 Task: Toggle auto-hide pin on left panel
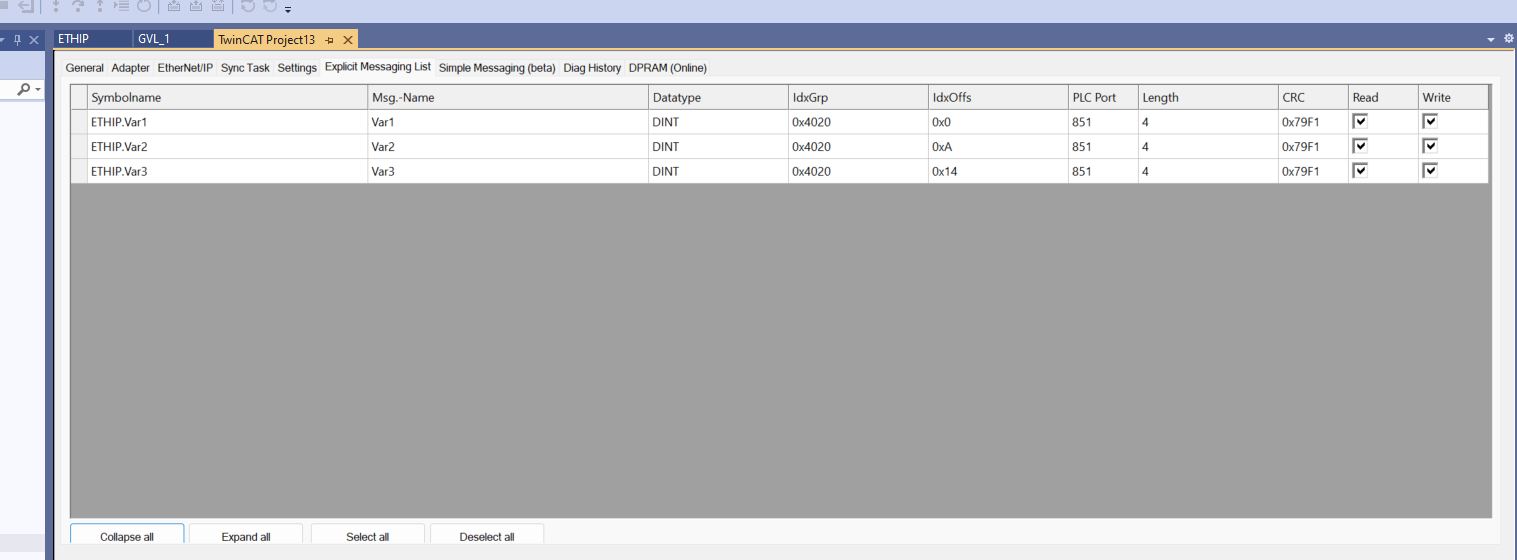click(x=17, y=40)
